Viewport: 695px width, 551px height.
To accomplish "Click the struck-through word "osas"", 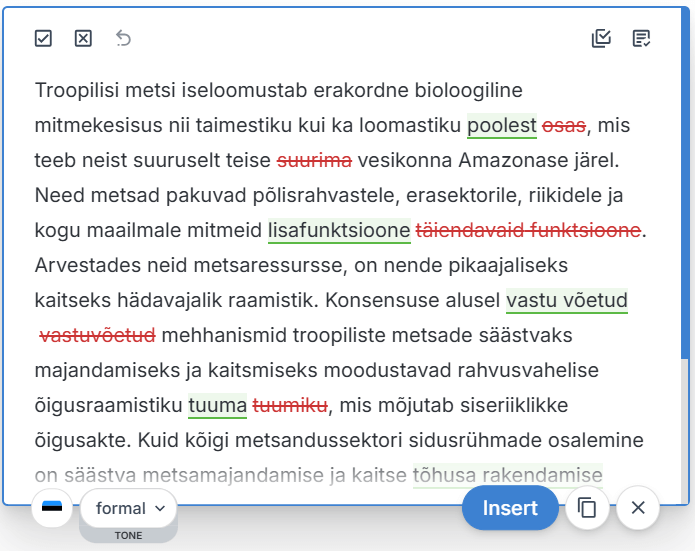I will coord(564,126).
